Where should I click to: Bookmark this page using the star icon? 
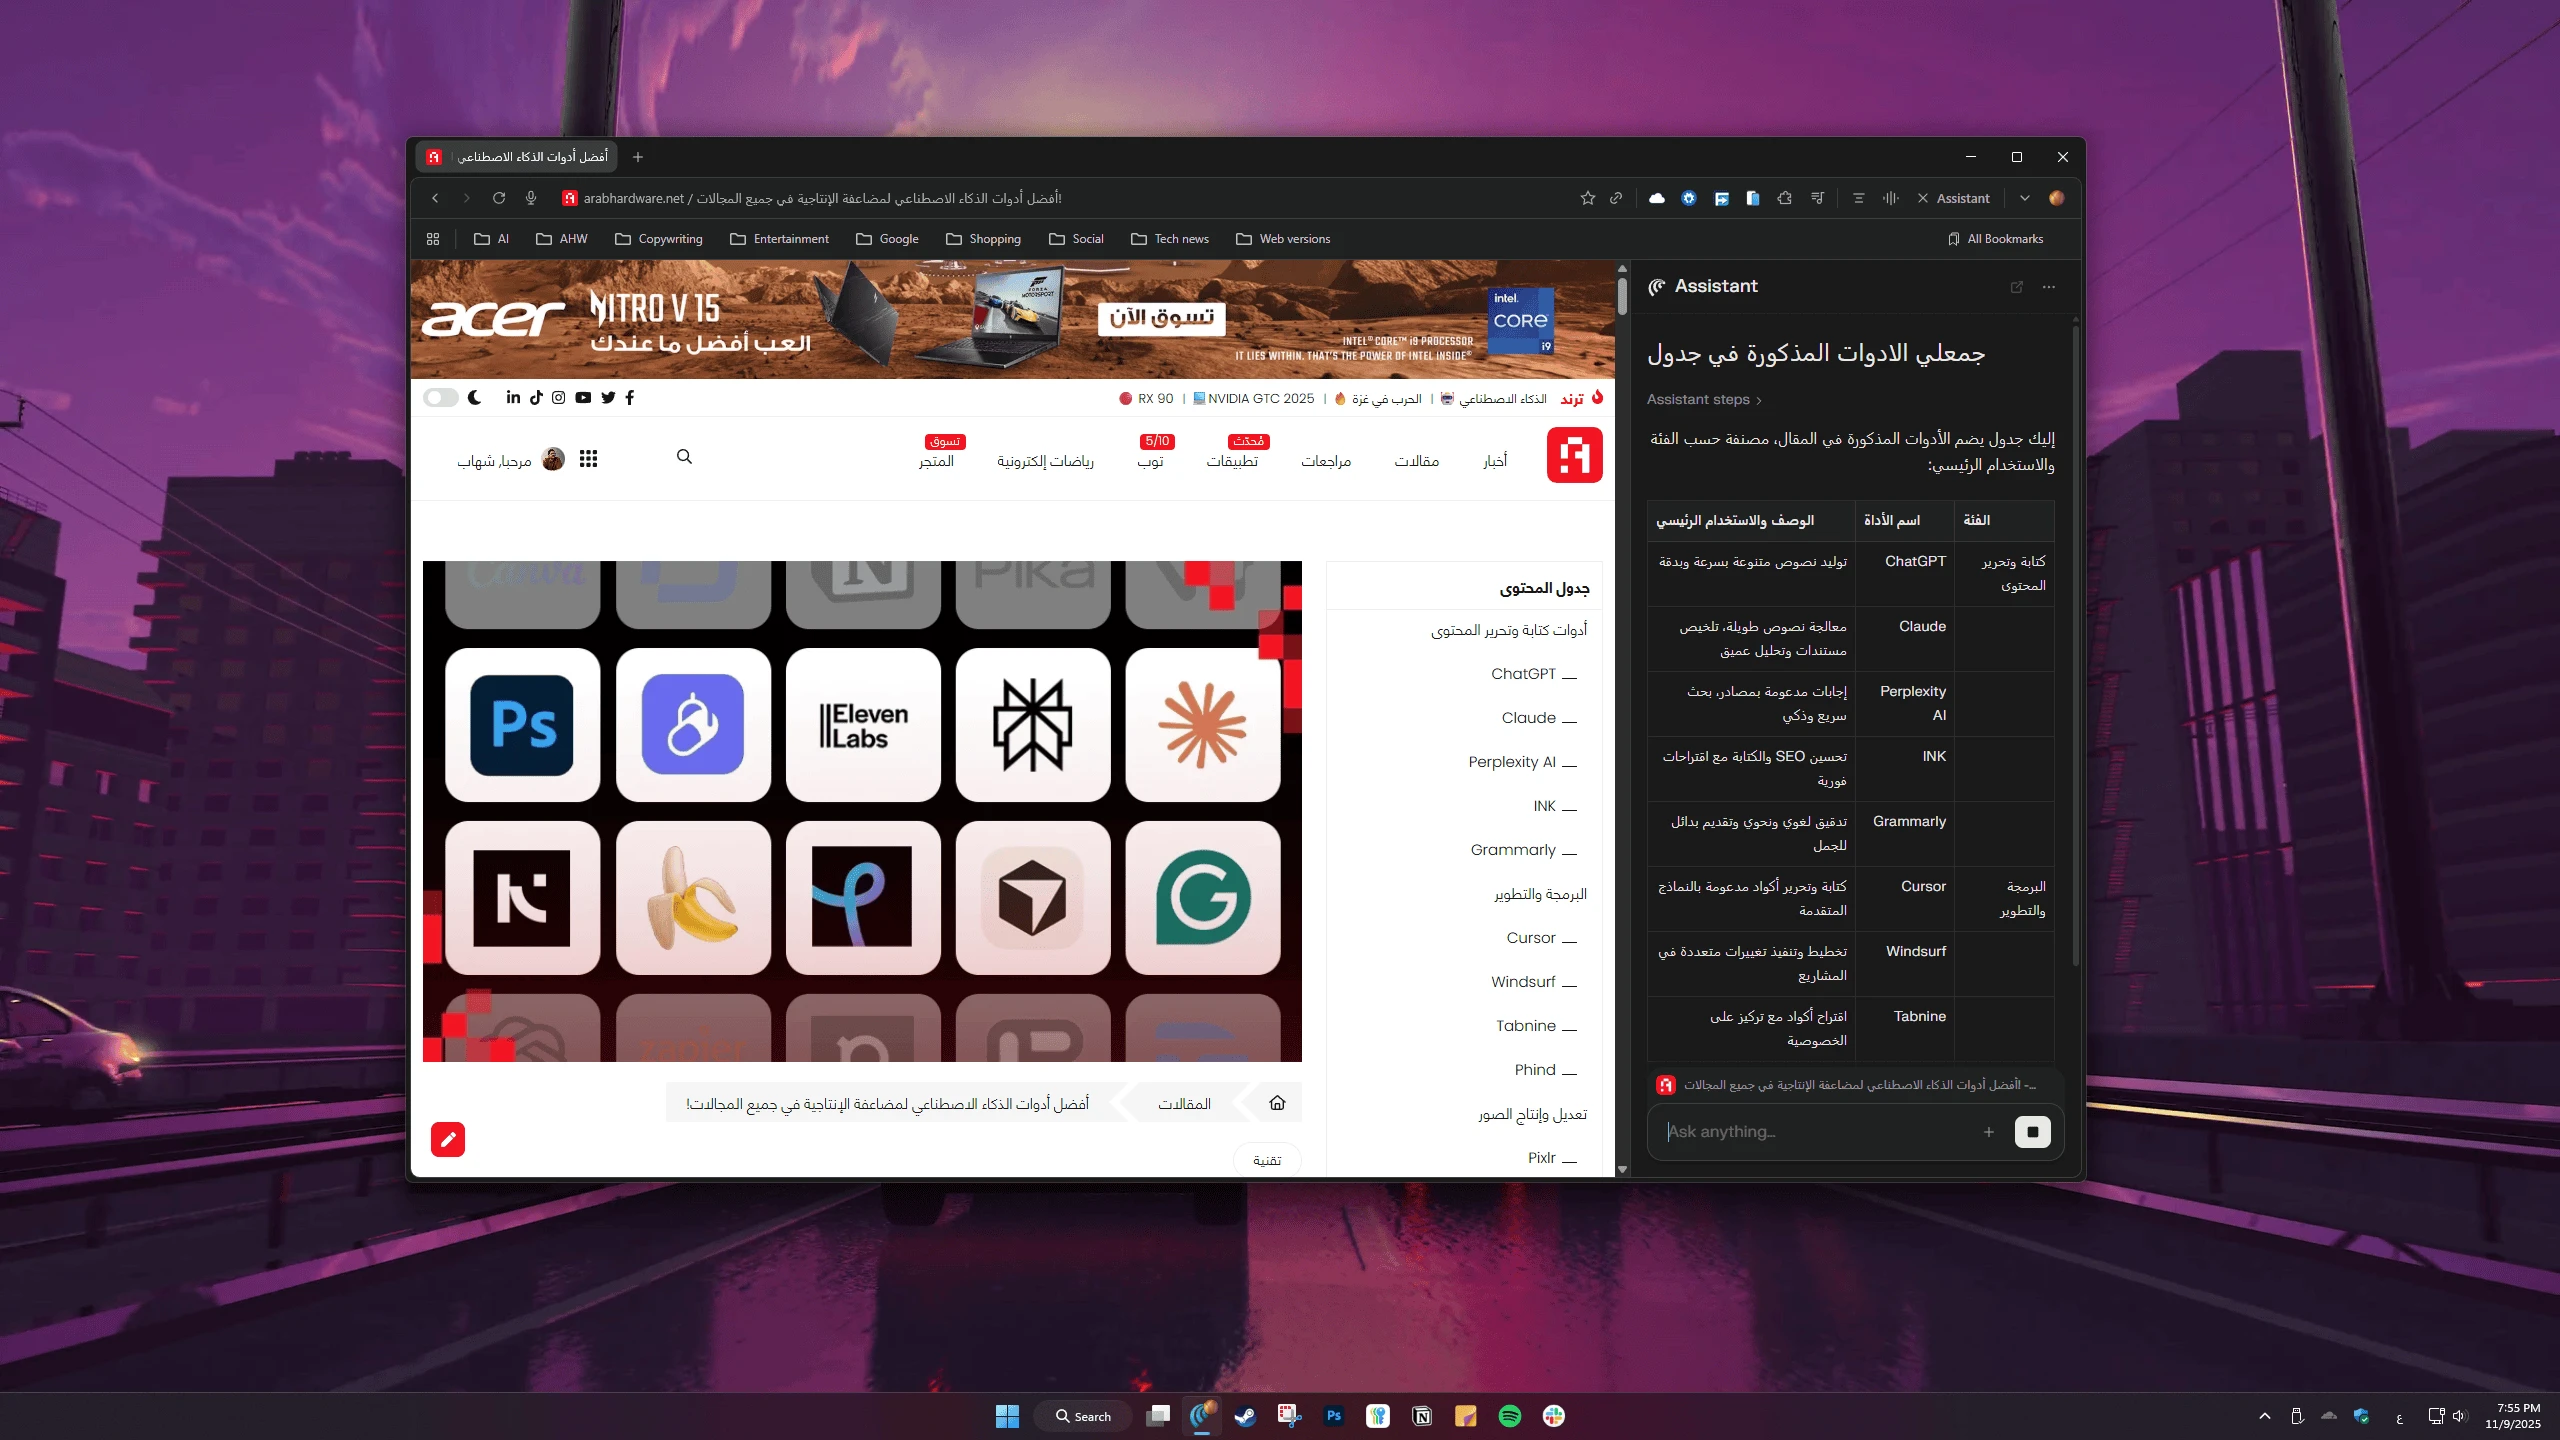[1588, 198]
